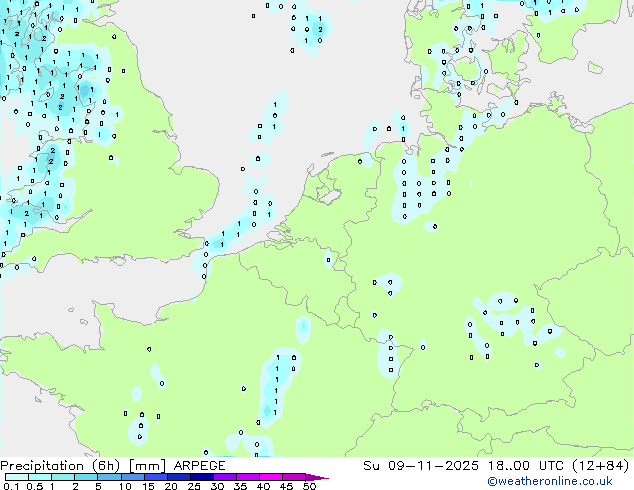Choose the 20–25 mm legend swatch
This screenshot has height=490, width=634.
178,477
